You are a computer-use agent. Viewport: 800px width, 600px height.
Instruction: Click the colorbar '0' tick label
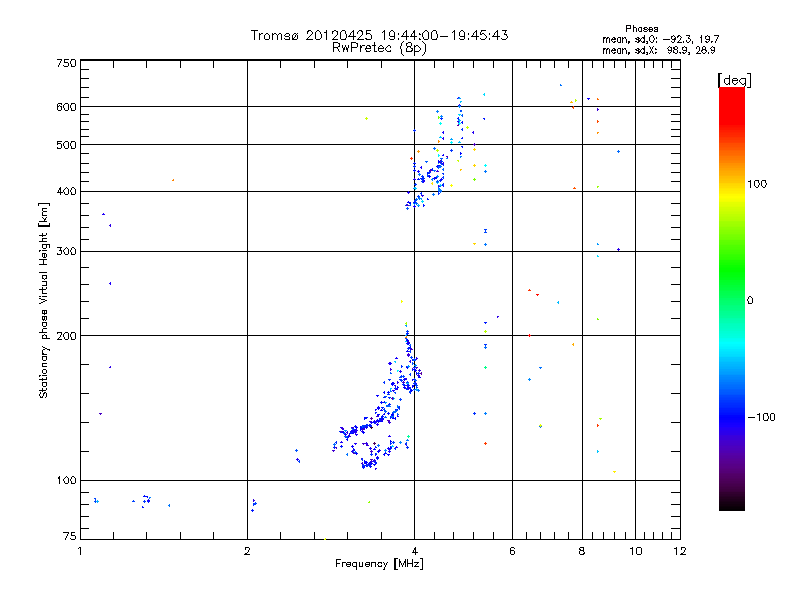(749, 301)
